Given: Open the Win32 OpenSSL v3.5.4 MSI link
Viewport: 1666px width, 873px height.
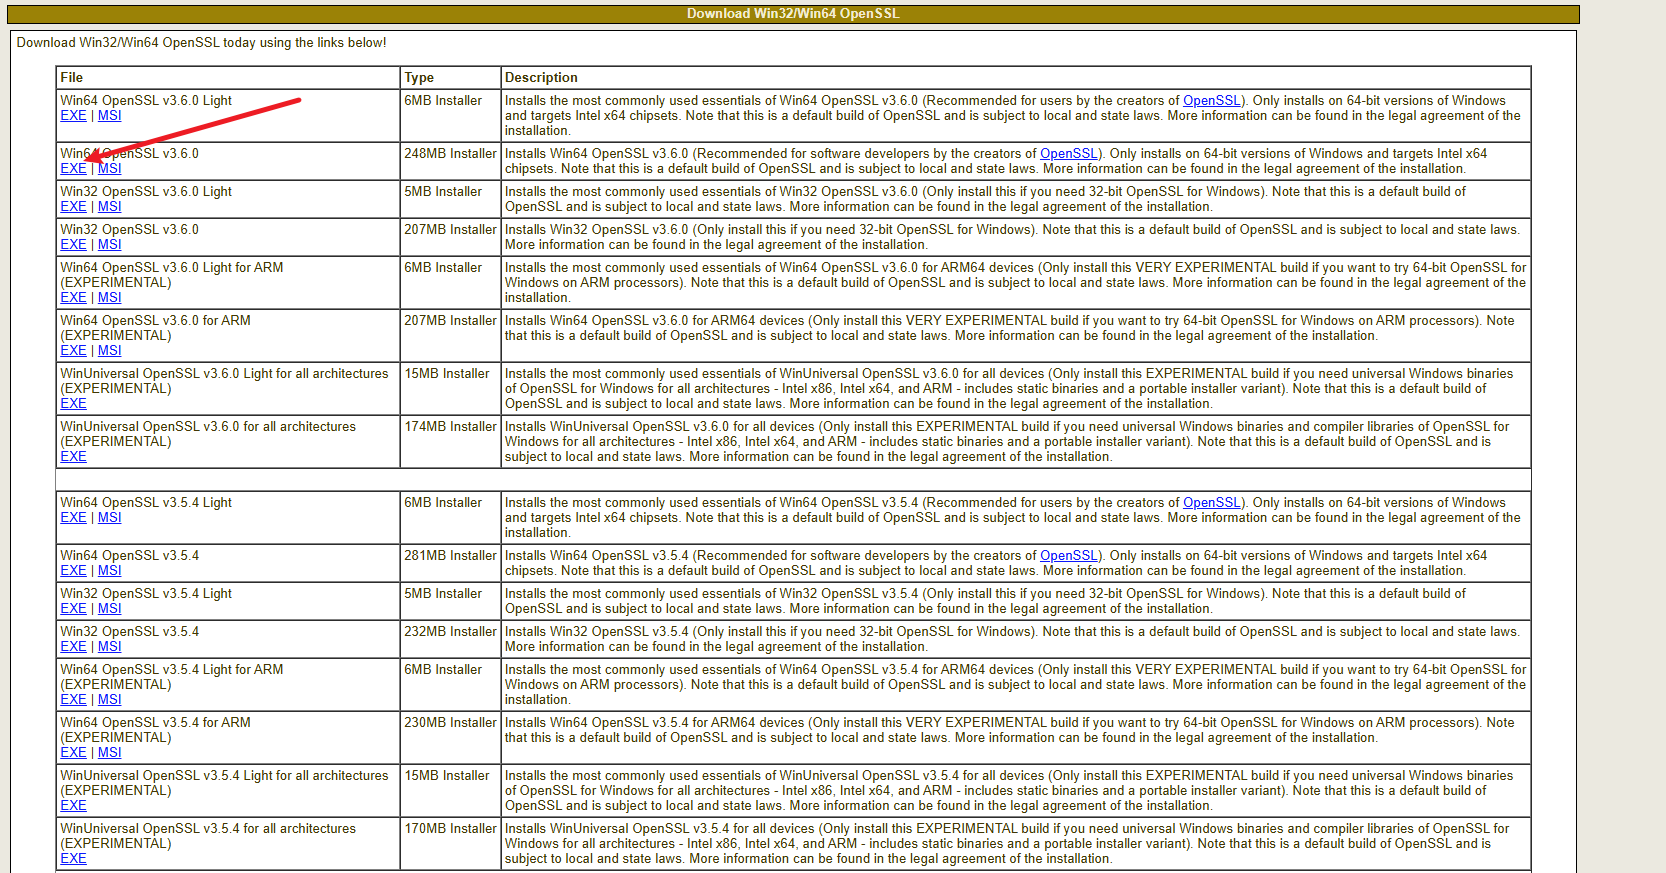Looking at the screenshot, I should coord(109,647).
